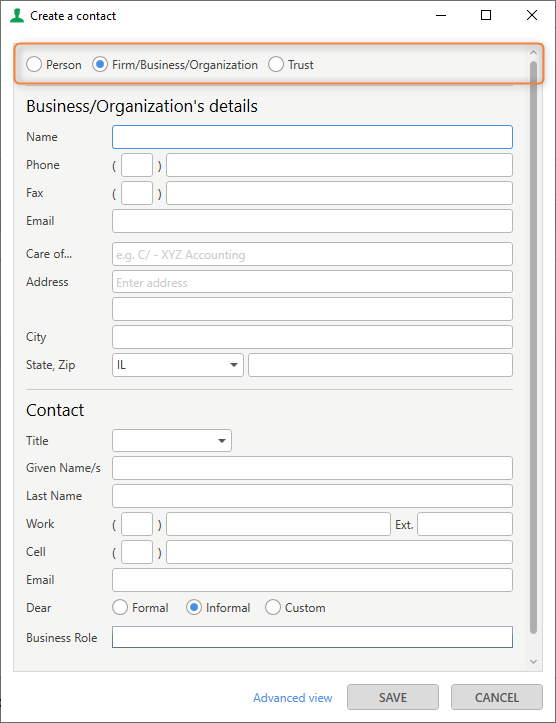
Task: Click the vertical scrollbar thumb
Action: pyautogui.click(x=533, y=347)
